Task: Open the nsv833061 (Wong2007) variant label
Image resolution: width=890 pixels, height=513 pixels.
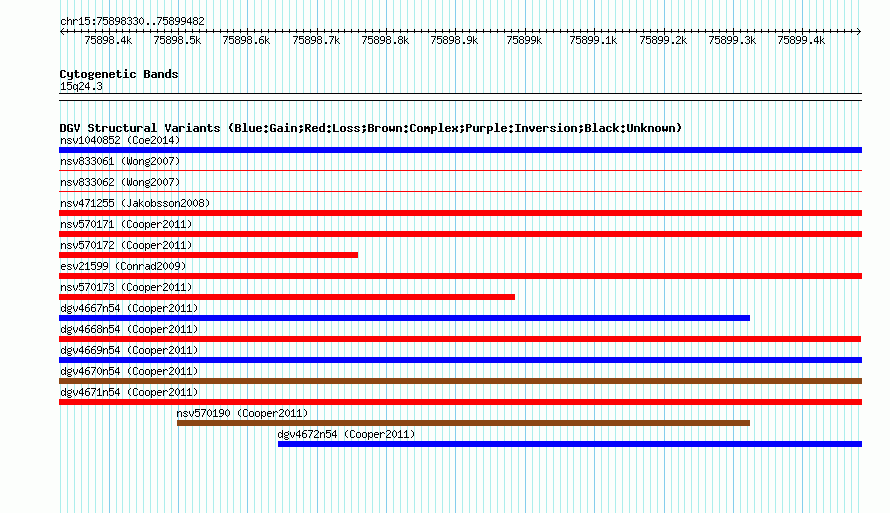Action: click(x=120, y=161)
